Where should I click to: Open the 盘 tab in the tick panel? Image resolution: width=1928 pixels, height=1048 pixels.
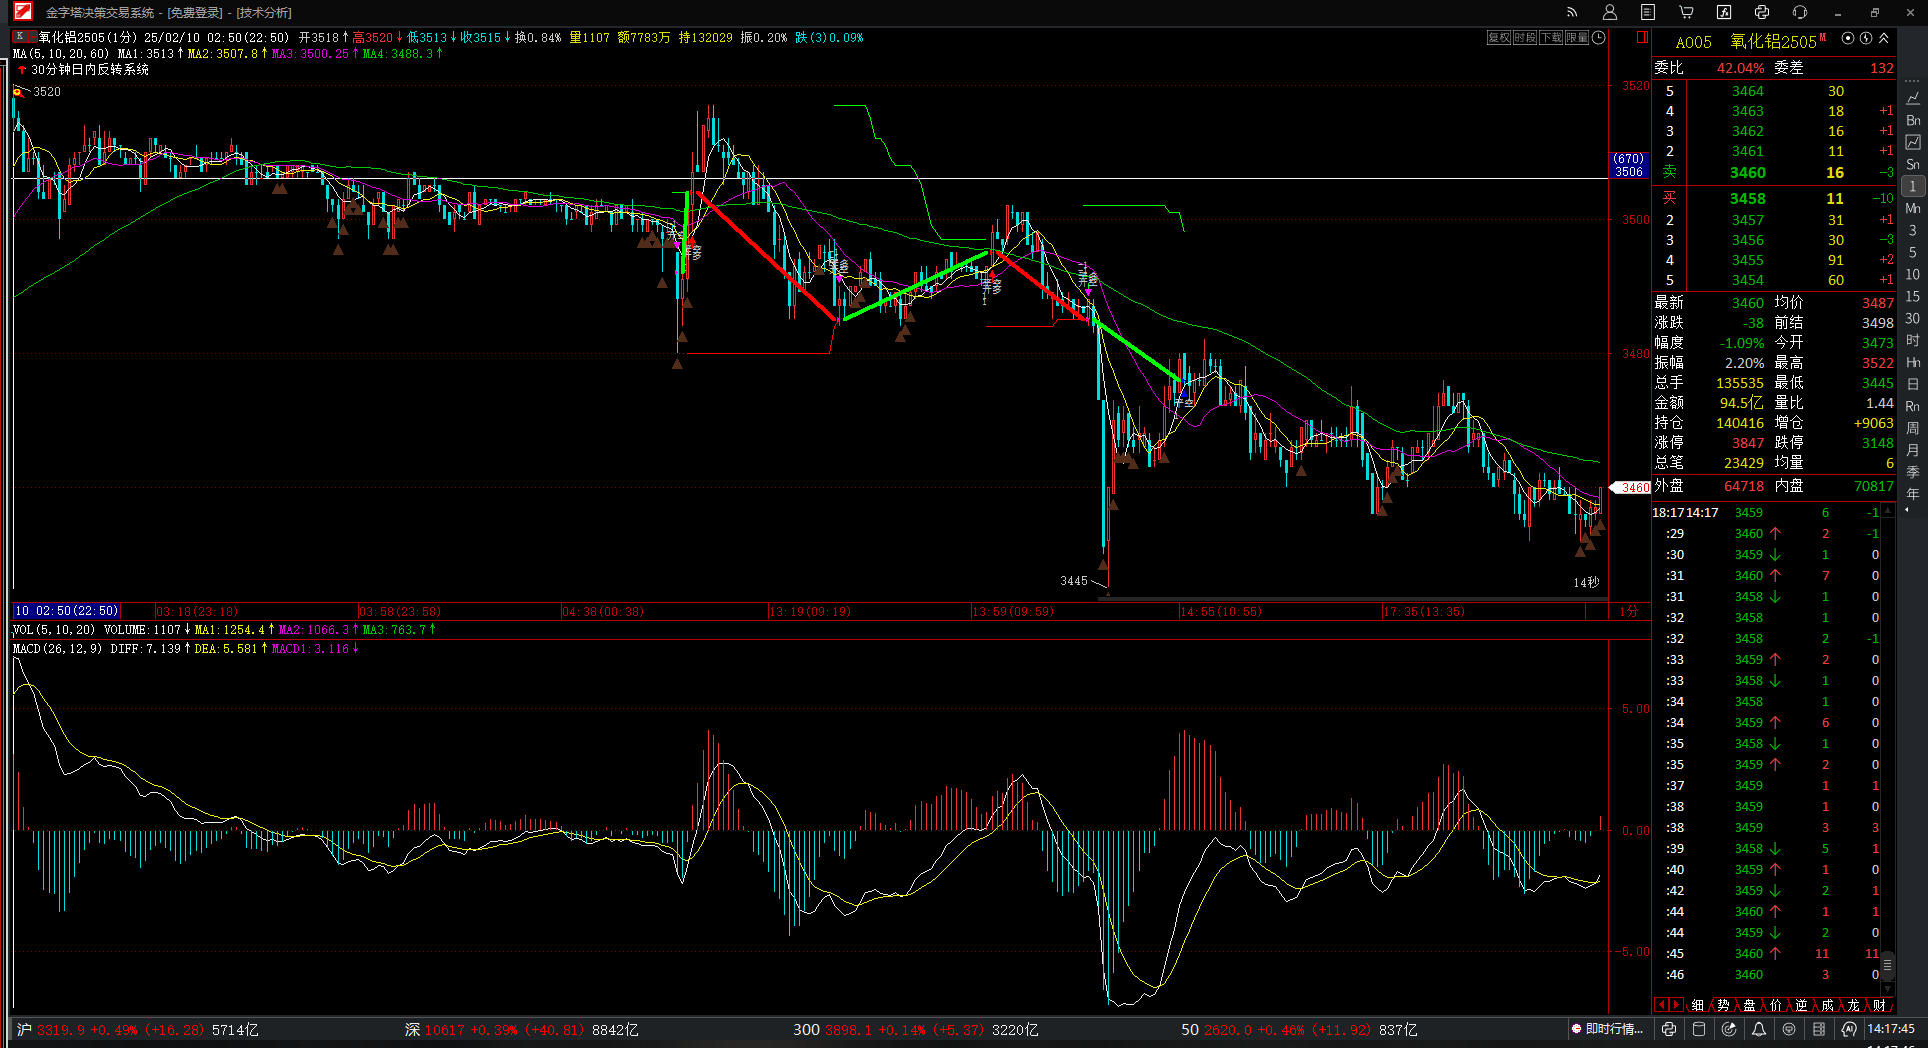point(1749,1005)
